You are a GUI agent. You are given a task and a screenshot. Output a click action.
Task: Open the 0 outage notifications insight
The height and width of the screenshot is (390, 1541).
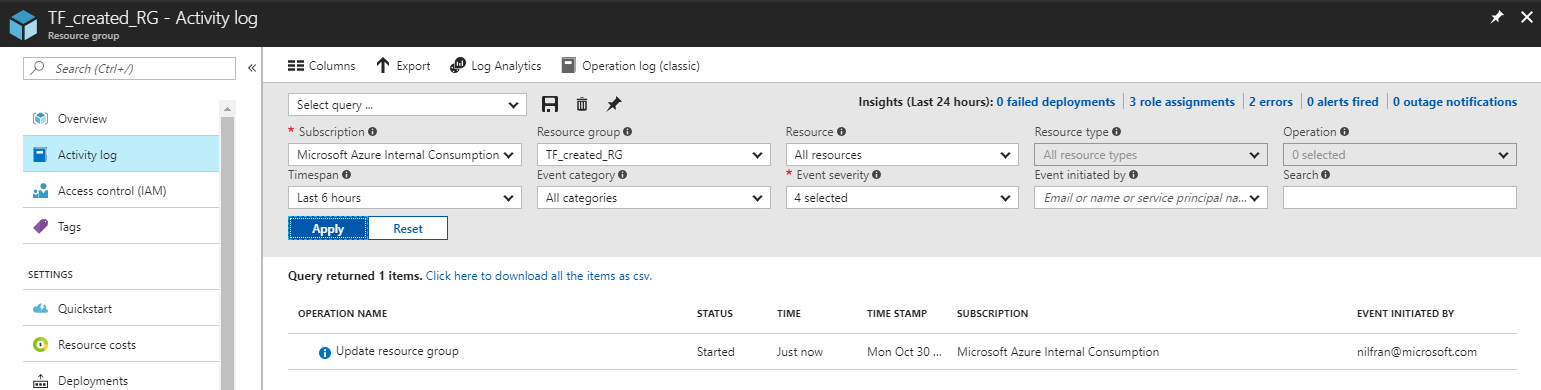click(1455, 102)
